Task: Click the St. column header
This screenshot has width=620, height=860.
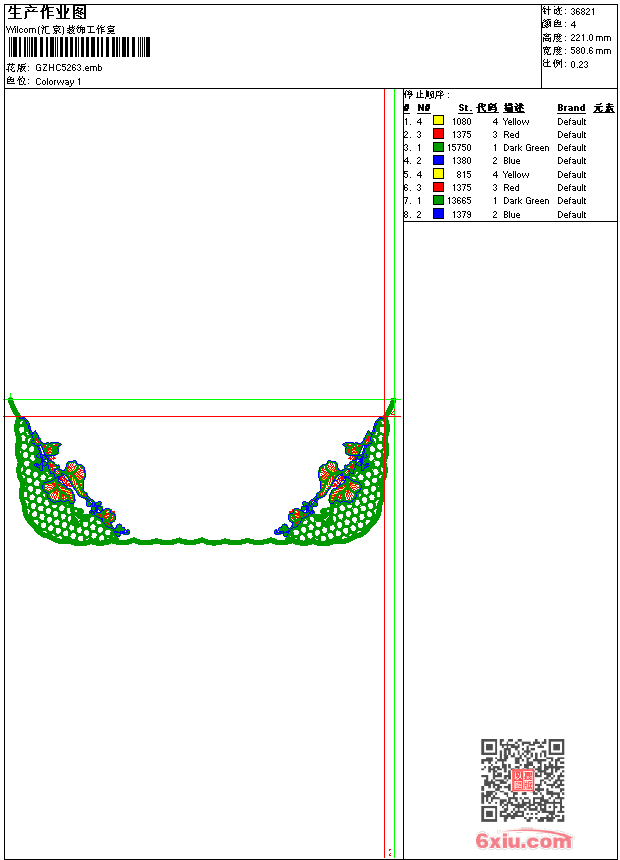Action: (464, 108)
